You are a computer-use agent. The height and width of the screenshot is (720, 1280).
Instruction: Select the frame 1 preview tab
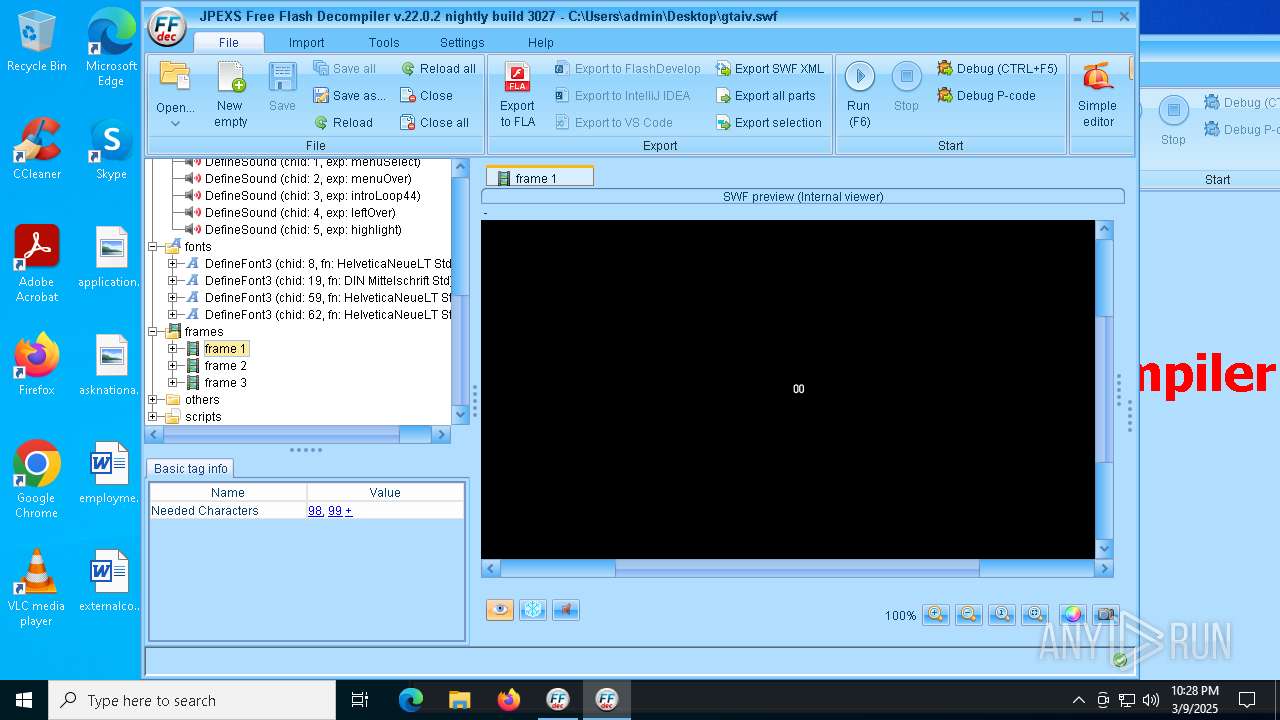coord(540,178)
